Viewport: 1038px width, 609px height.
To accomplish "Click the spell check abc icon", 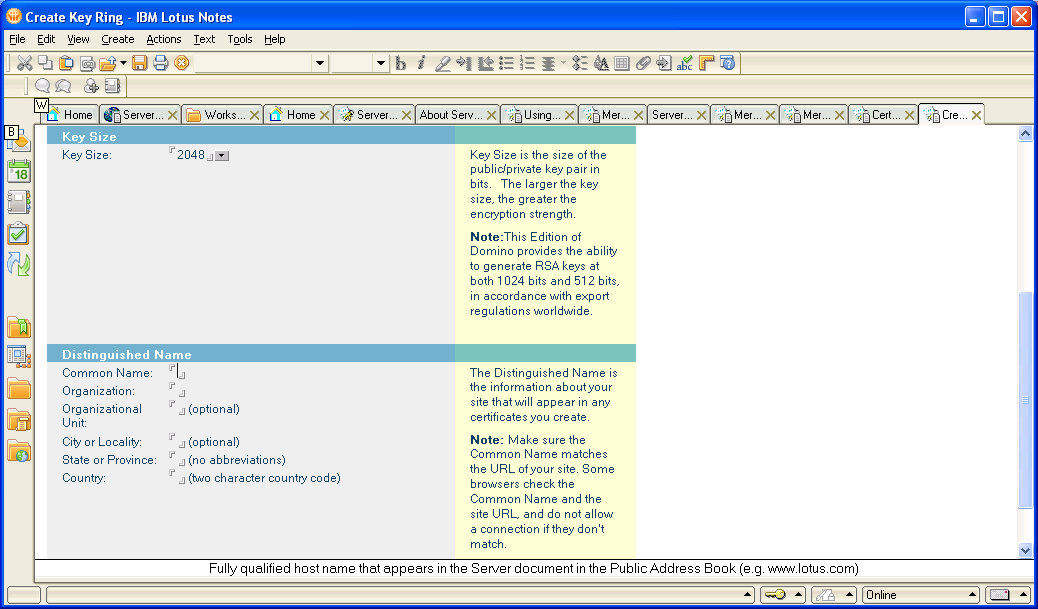I will [x=685, y=63].
